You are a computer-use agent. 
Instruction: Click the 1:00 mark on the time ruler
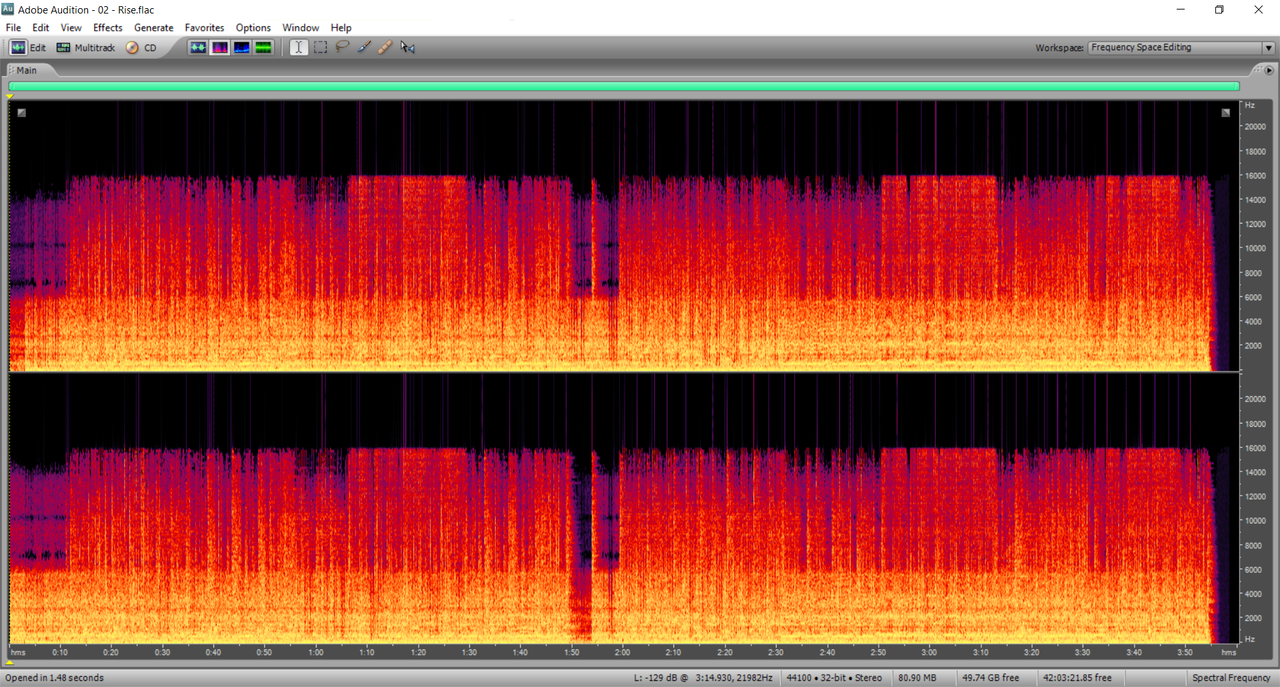click(316, 652)
